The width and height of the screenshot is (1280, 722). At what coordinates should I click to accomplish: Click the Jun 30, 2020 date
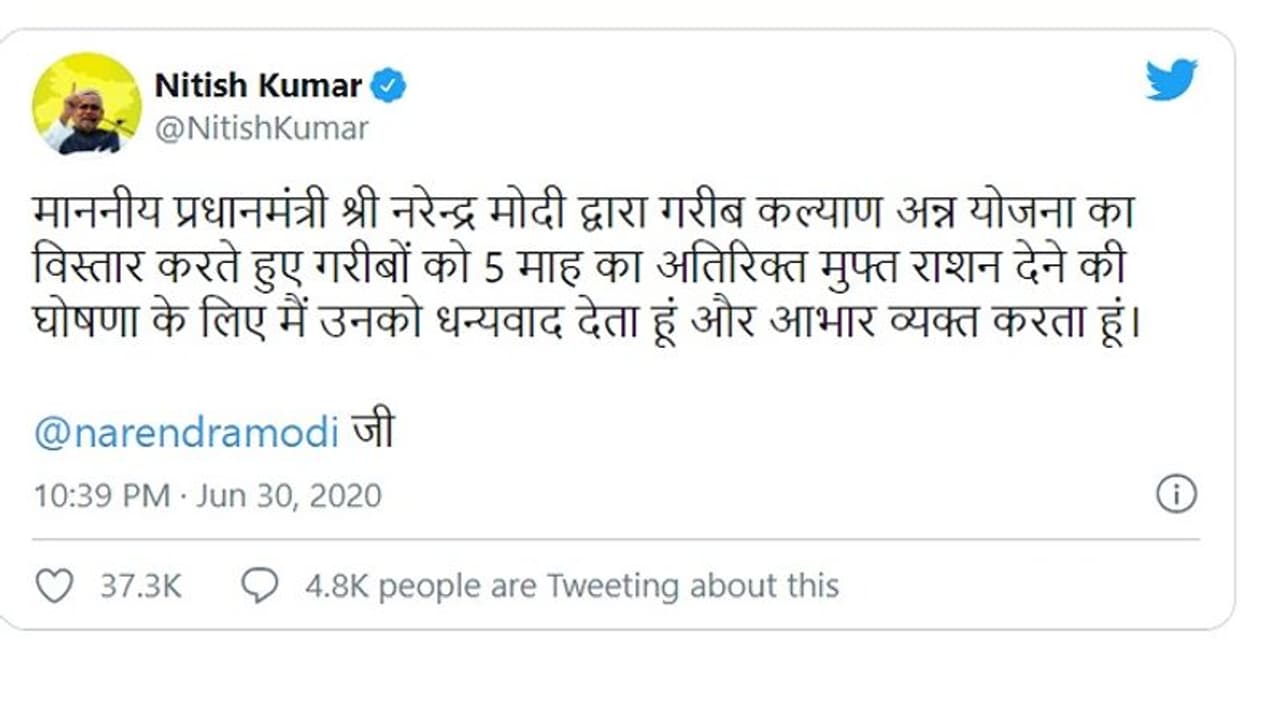click(289, 496)
